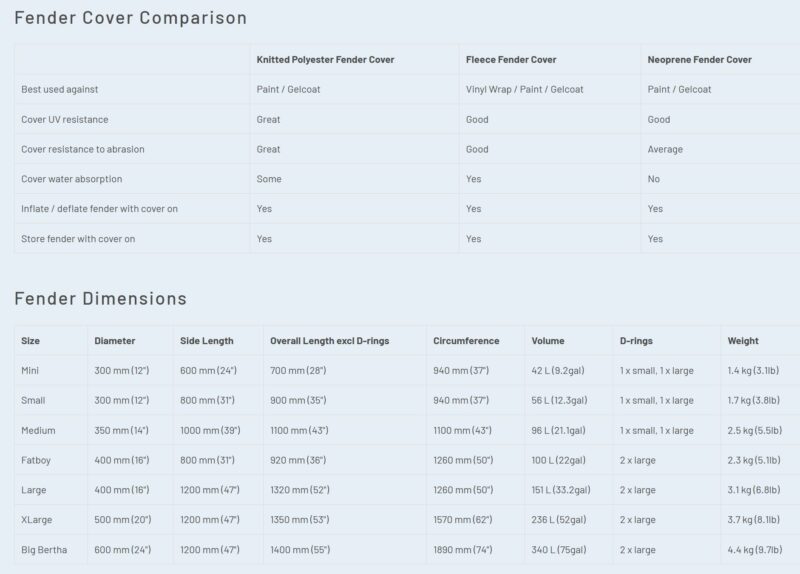
Task: Click Vinyl Wrap / Paint / Gelcoat cell
Action: 524,89
